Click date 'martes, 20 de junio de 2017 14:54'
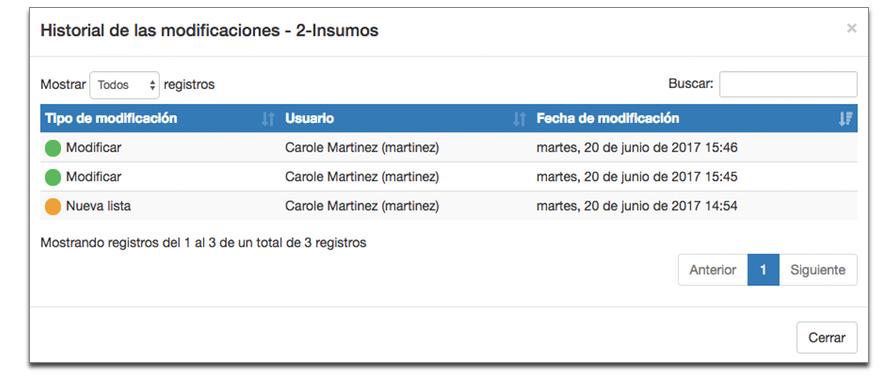Viewport: 892px width, 378px height. point(637,206)
